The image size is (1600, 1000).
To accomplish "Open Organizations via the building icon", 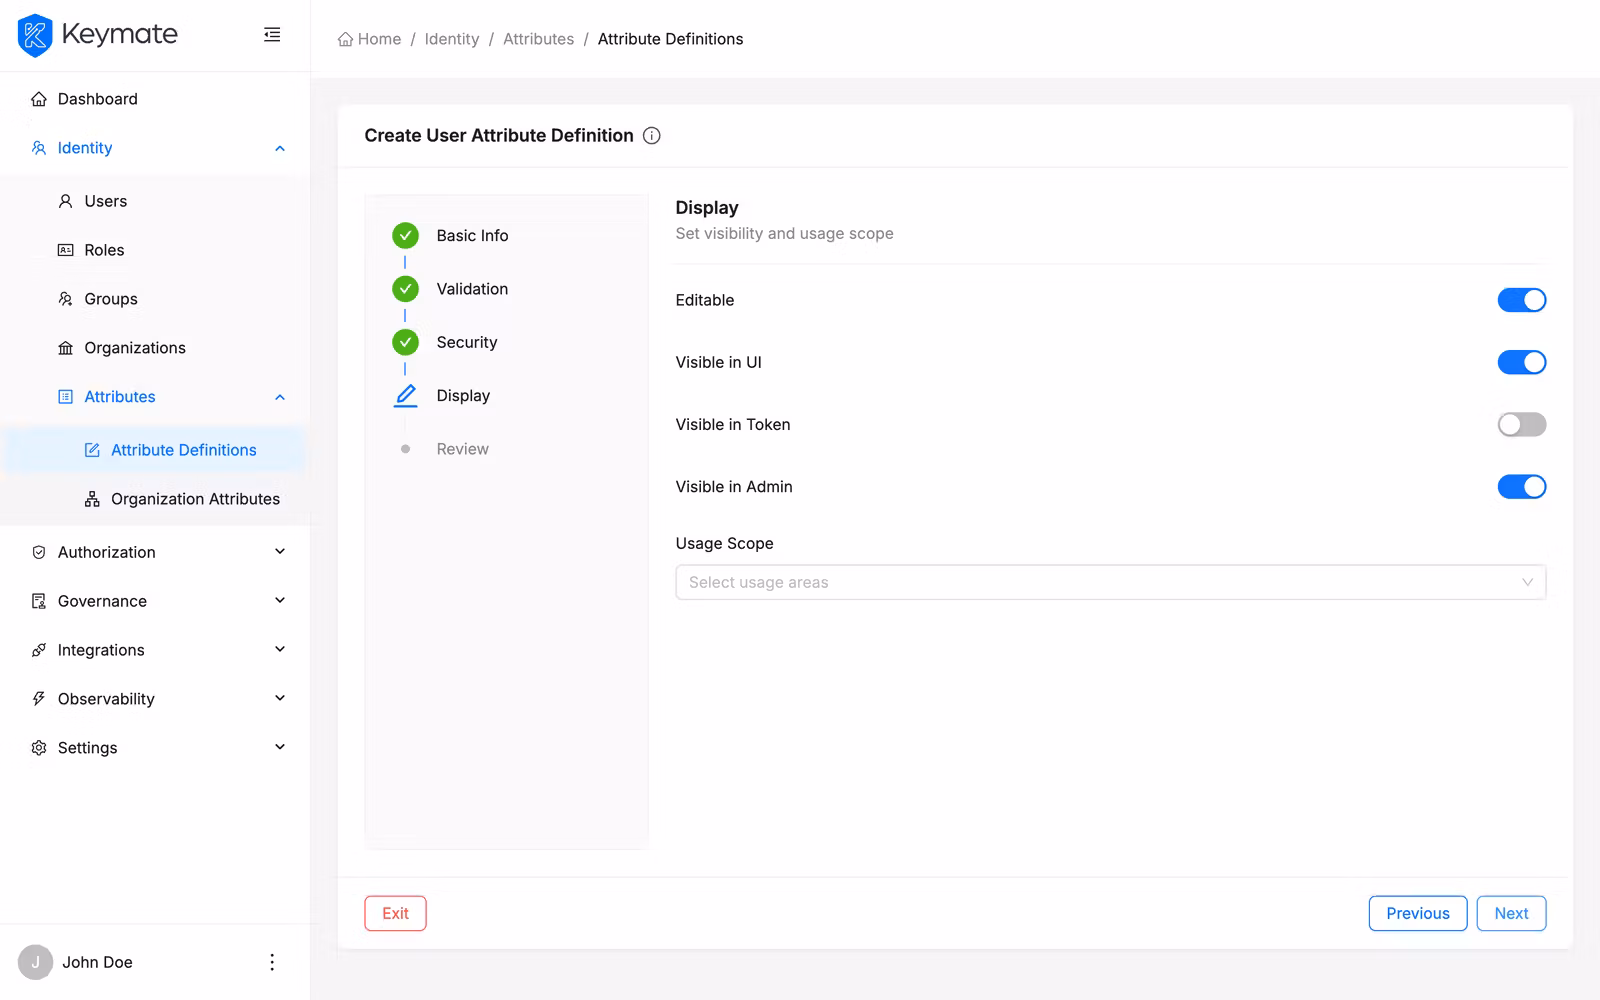I will (x=64, y=347).
